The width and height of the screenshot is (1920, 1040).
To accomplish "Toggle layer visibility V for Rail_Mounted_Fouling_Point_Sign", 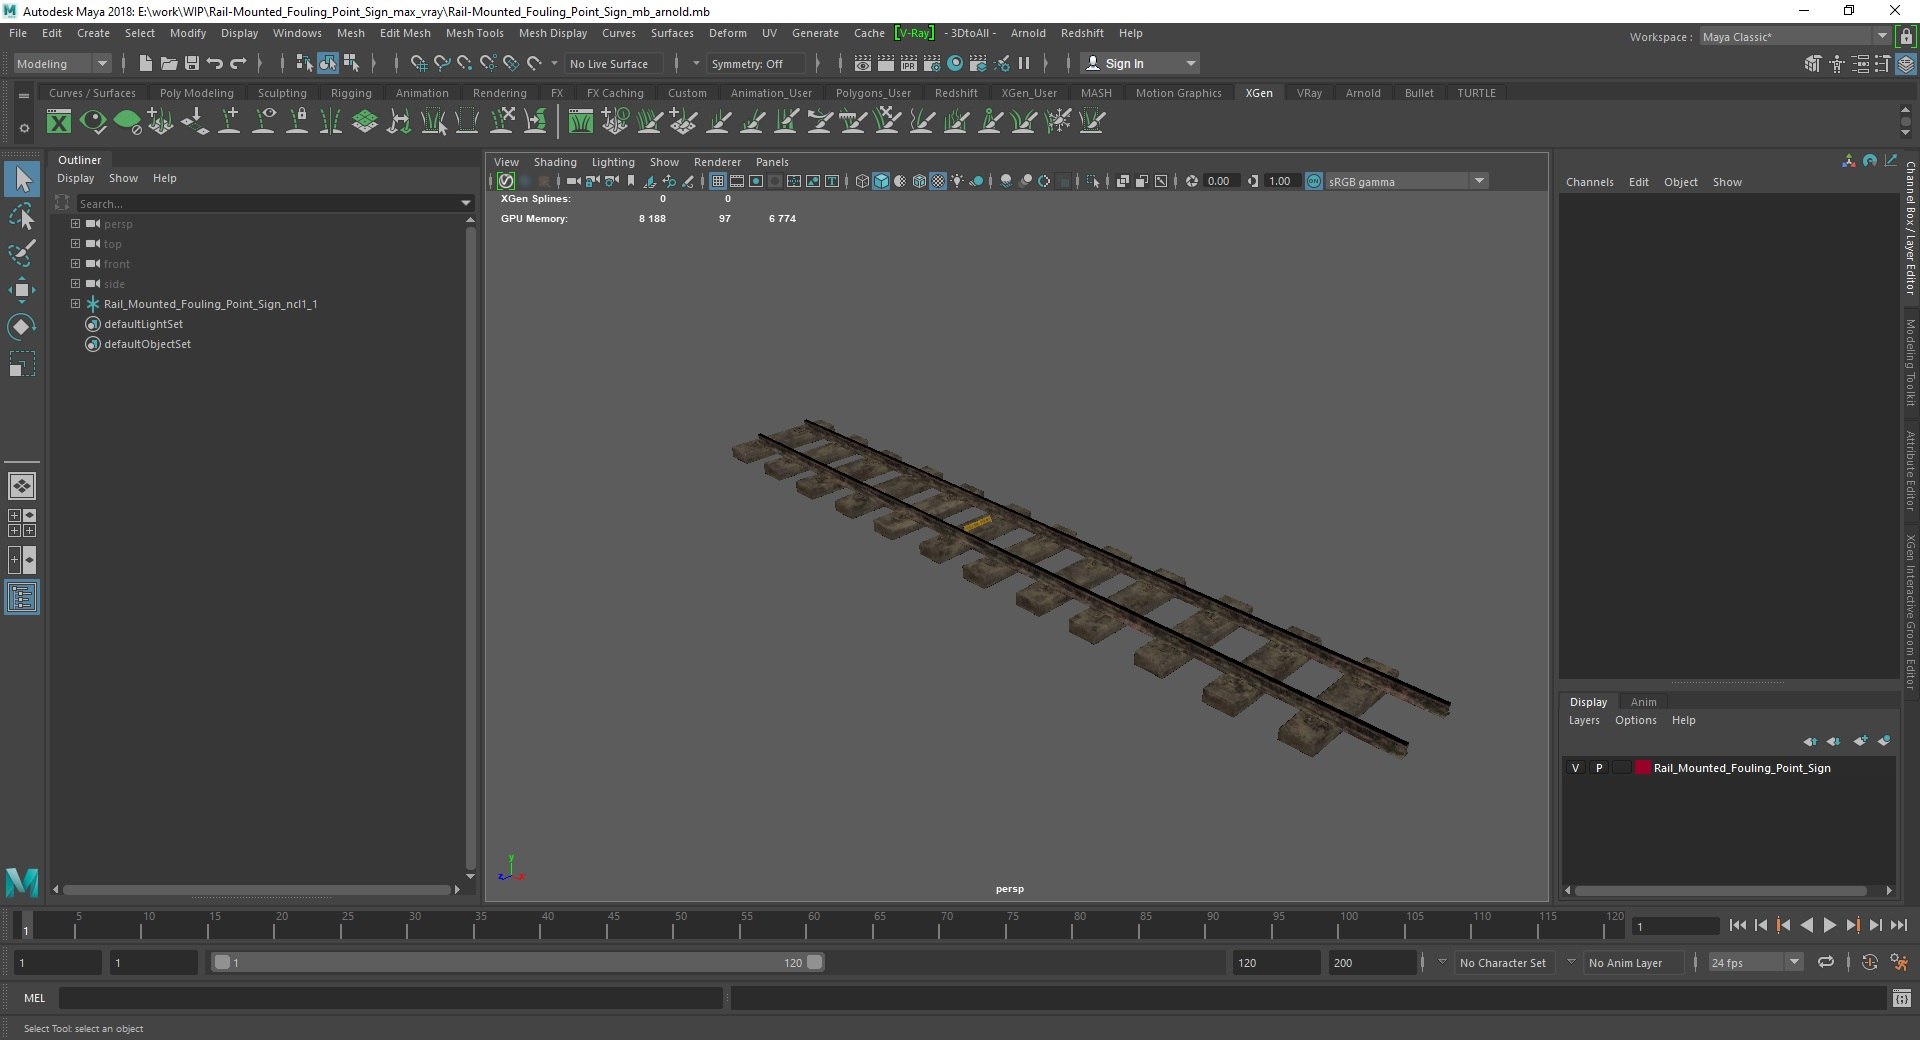I will (x=1576, y=768).
